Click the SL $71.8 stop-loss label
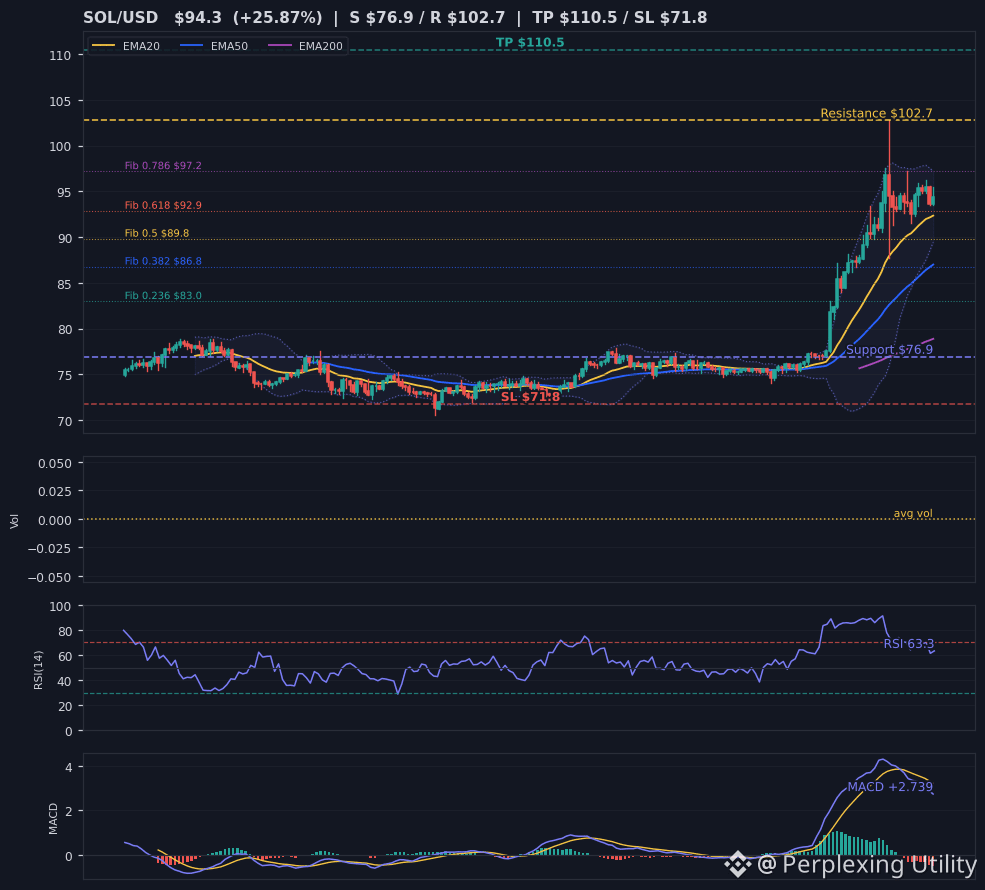Image resolution: width=985 pixels, height=890 pixels. point(530,397)
